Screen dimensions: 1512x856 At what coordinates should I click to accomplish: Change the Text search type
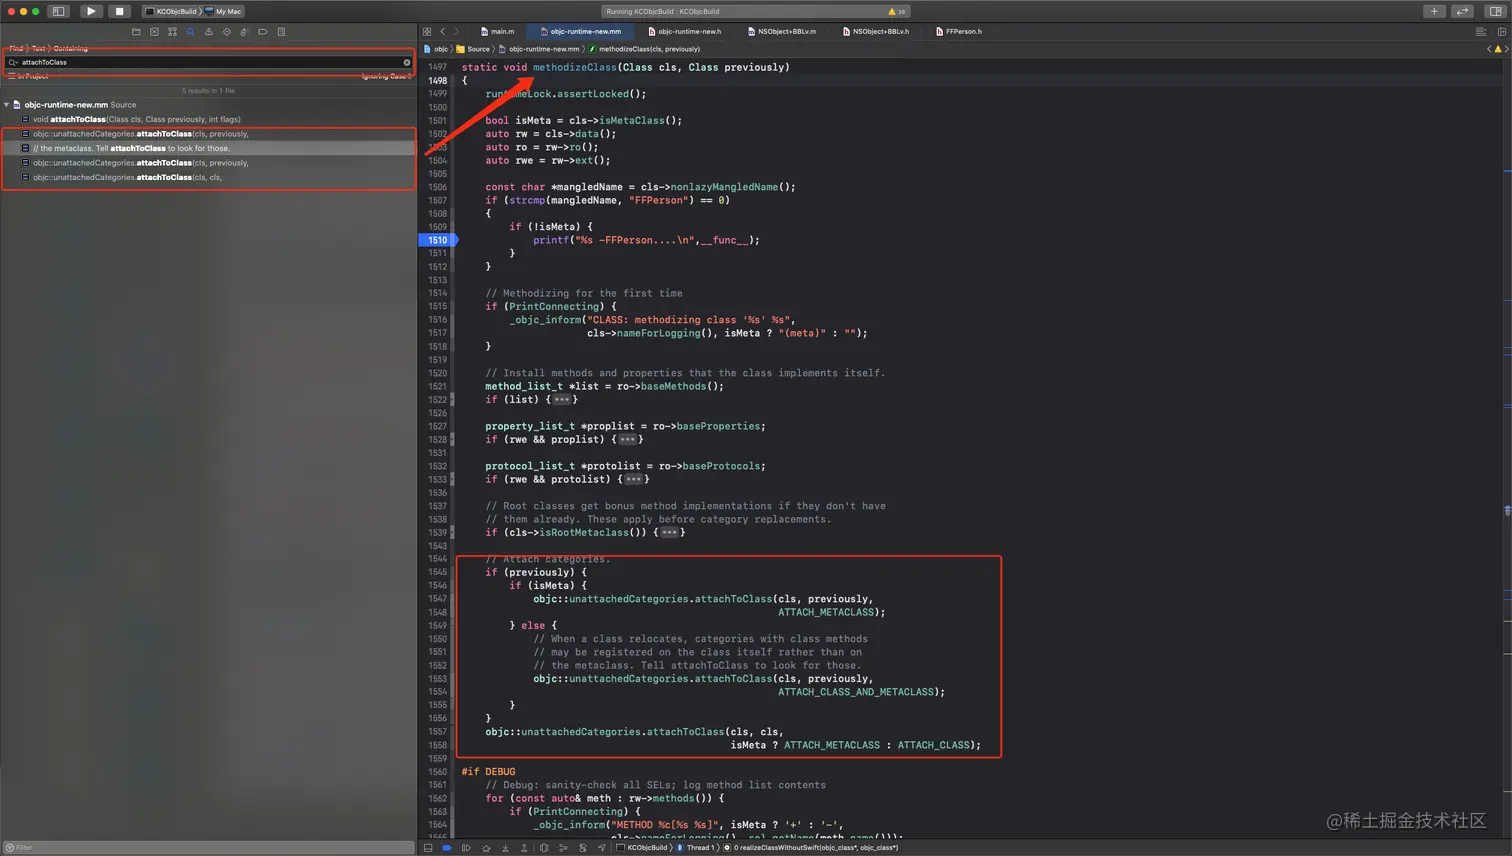(x=39, y=48)
